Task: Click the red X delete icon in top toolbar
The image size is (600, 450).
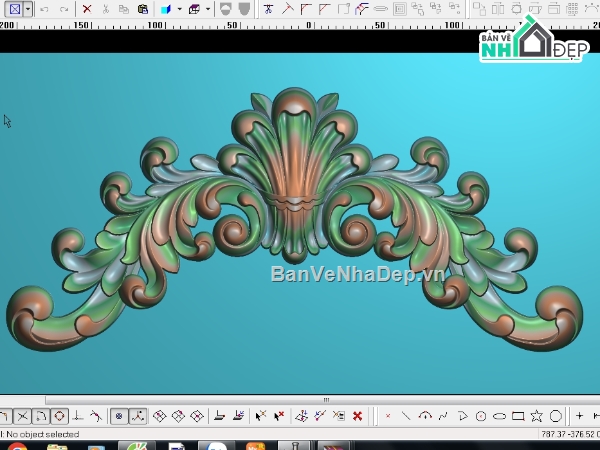Action: tap(87, 9)
